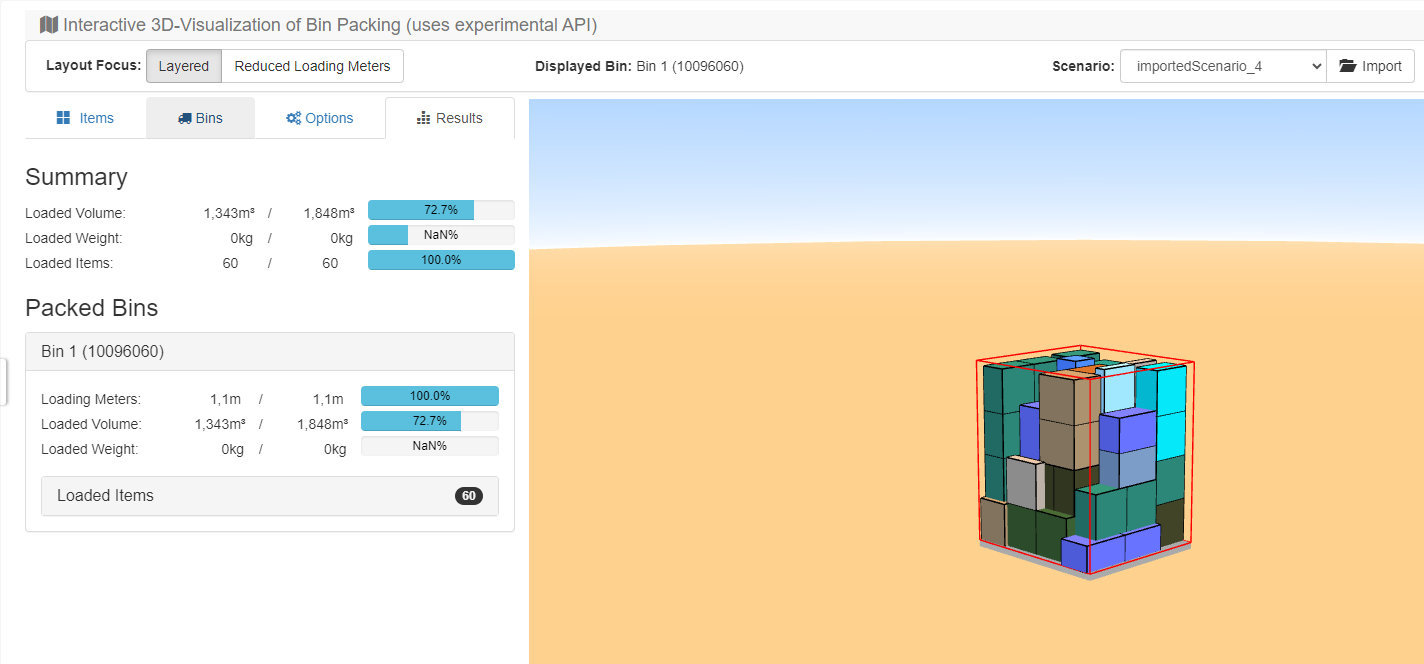Click the bar chart icon on the Results tab
The height and width of the screenshot is (664, 1424).
point(423,118)
